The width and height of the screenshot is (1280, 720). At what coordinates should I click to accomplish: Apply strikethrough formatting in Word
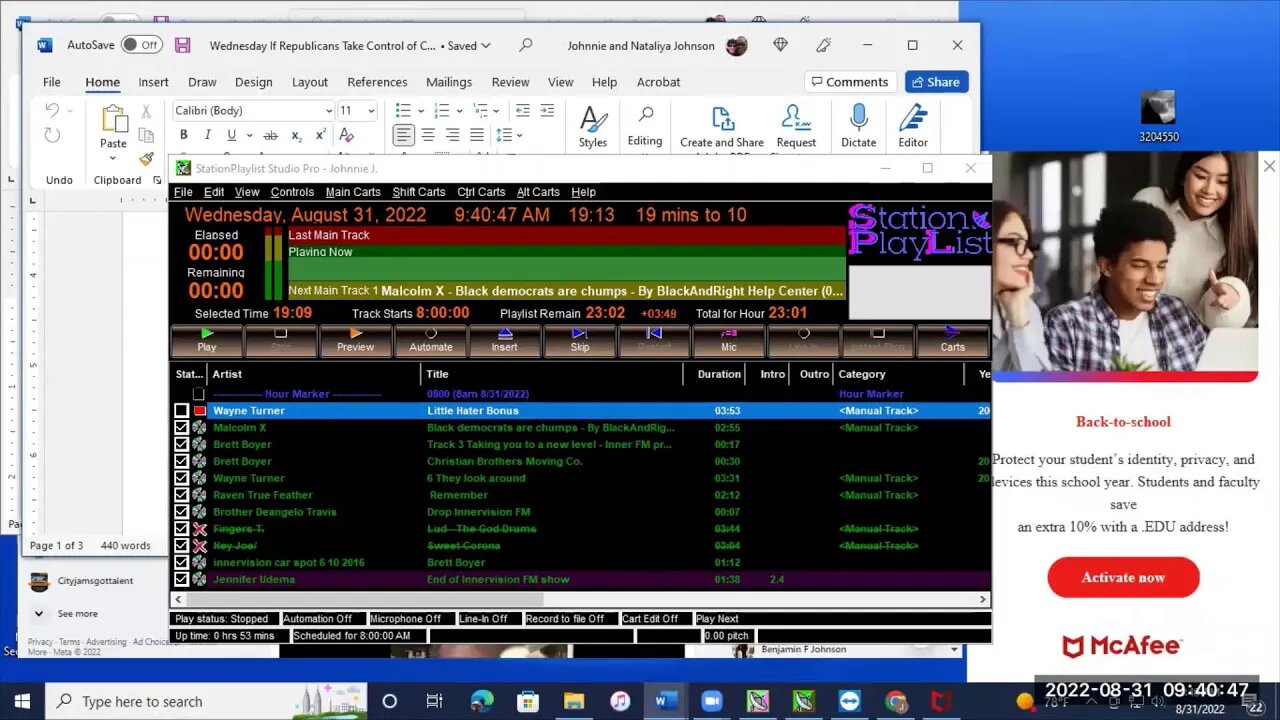270,135
